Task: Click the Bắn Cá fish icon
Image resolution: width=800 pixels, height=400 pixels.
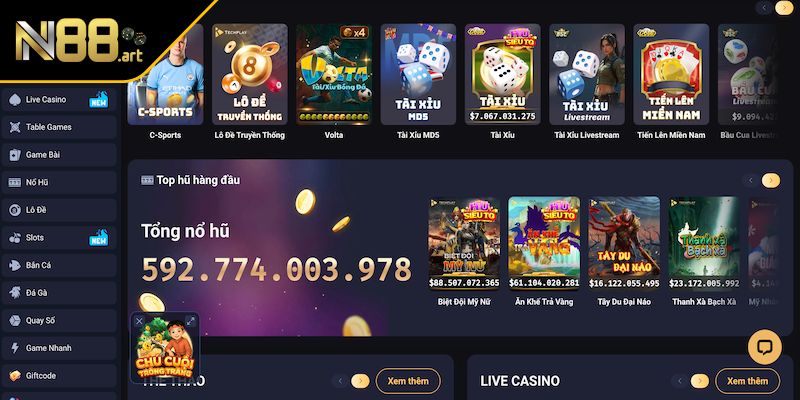Action: pos(15,265)
